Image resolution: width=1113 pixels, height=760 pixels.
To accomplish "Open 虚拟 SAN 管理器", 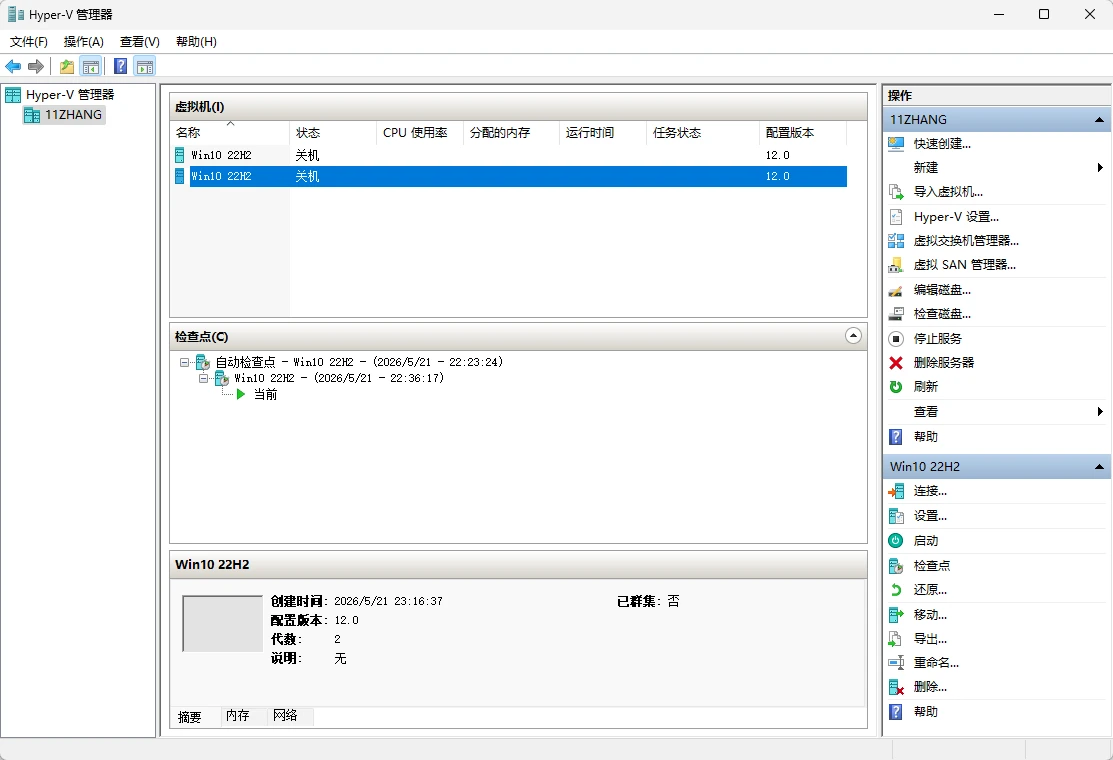I will (x=964, y=265).
